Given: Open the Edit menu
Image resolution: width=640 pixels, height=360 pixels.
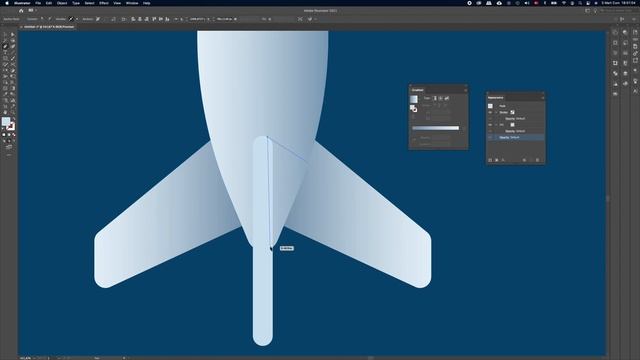Looking at the screenshot, I should coord(49,3).
